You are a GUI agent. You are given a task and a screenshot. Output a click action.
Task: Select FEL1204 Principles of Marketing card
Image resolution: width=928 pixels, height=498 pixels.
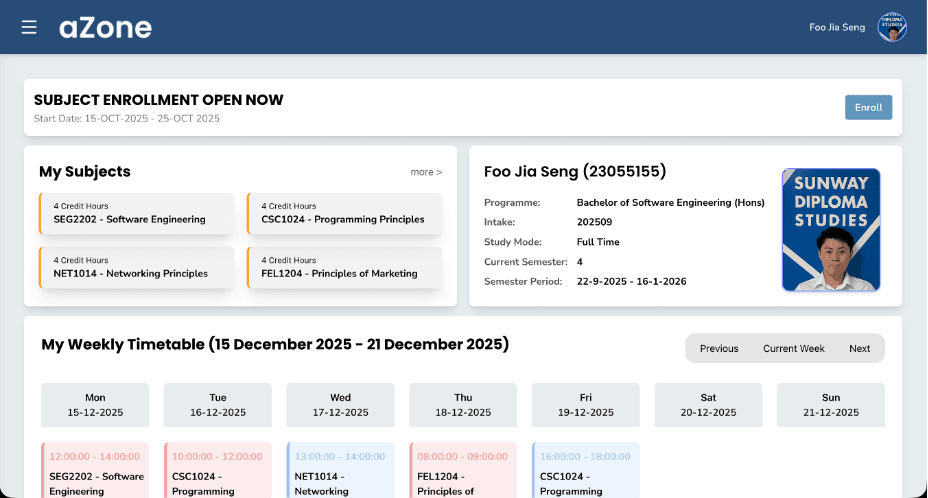tap(344, 267)
